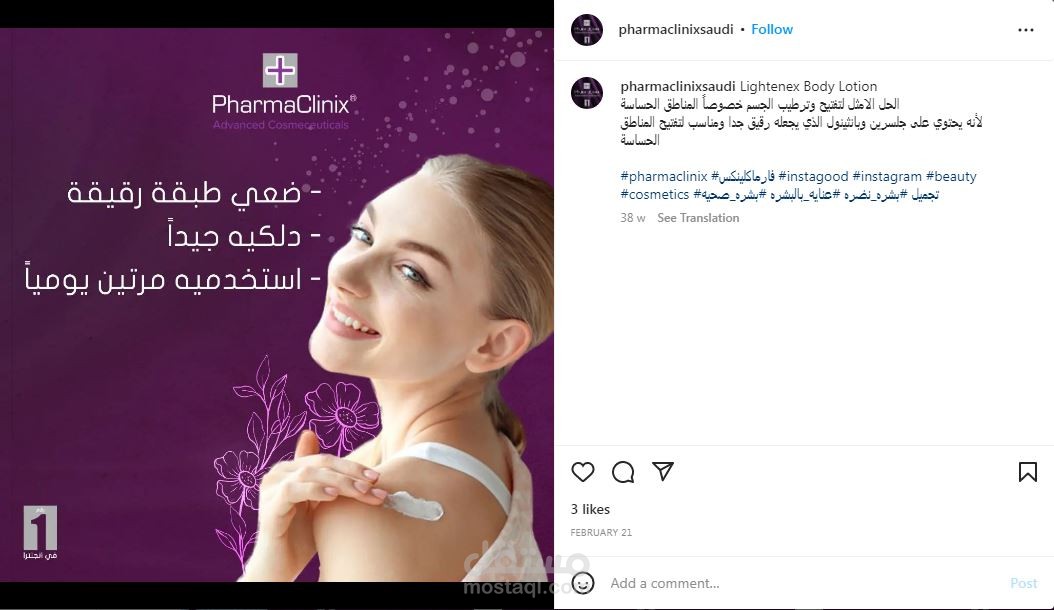Follow the pharmaclinixsaudi account

pyautogui.click(x=772, y=30)
